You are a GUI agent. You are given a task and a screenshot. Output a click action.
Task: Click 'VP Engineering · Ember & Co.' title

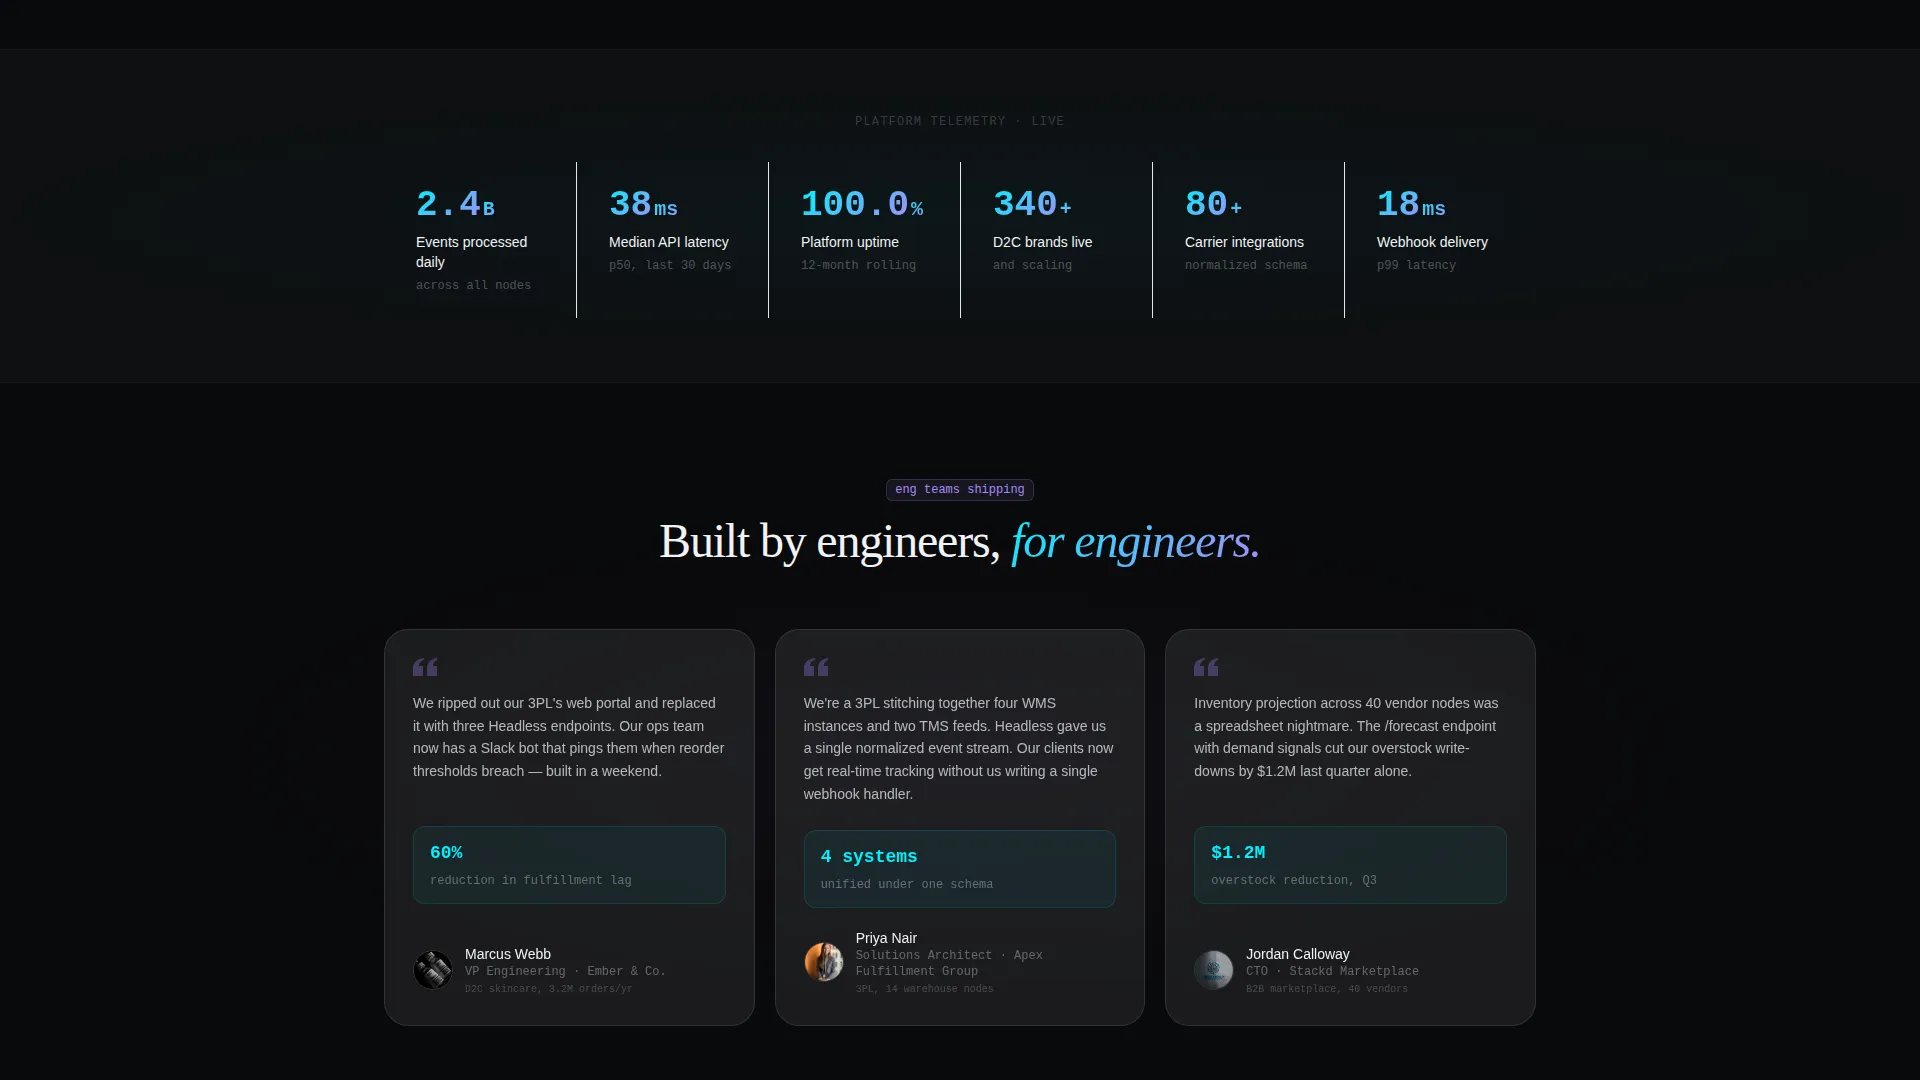[x=565, y=972]
